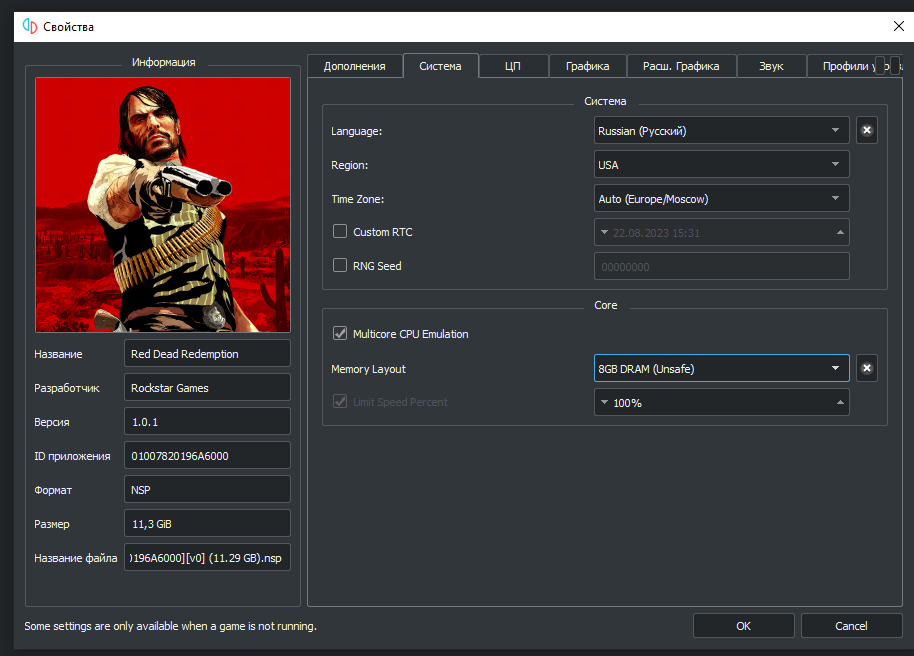Viewport: 914px width, 656px height.
Task: Click down arrow of Custom RTC date field
Action: (604, 232)
